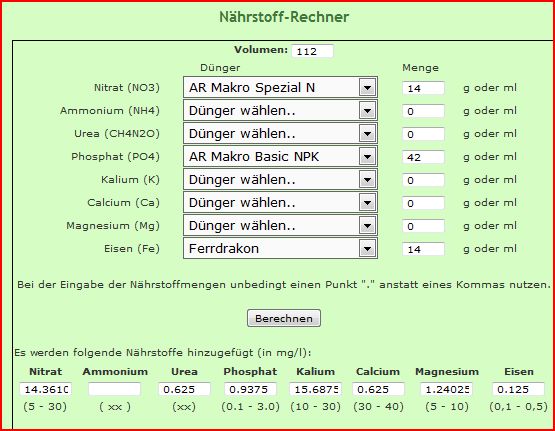The width and height of the screenshot is (555, 431).
Task: Focus the Eisen amount input field
Action: click(423, 249)
